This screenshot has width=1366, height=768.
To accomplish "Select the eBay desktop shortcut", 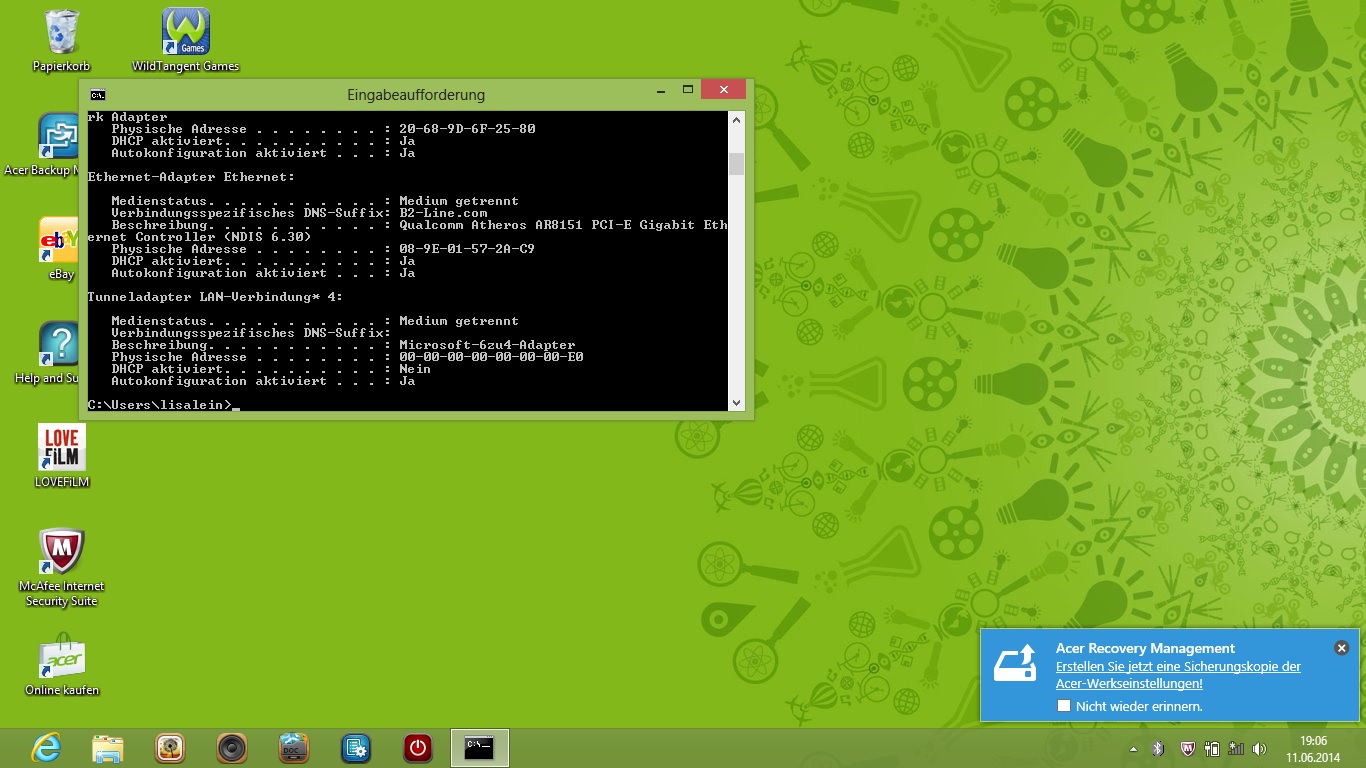I will (x=60, y=249).
